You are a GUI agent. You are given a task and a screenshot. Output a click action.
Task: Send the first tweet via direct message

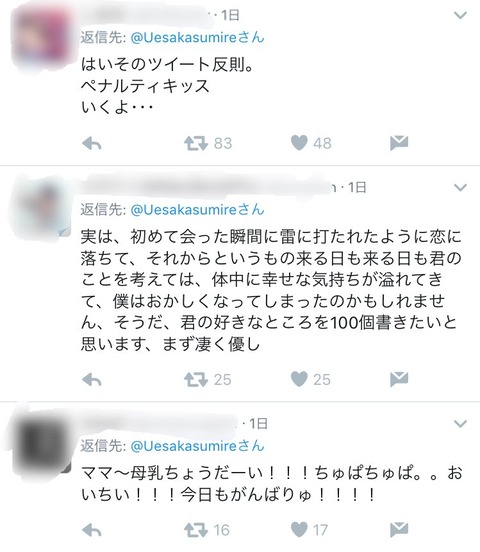pos(399,143)
